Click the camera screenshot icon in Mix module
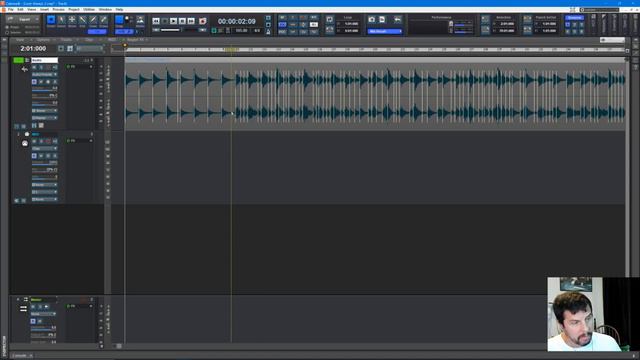Screen dimensions: 640x360 tap(371, 19)
